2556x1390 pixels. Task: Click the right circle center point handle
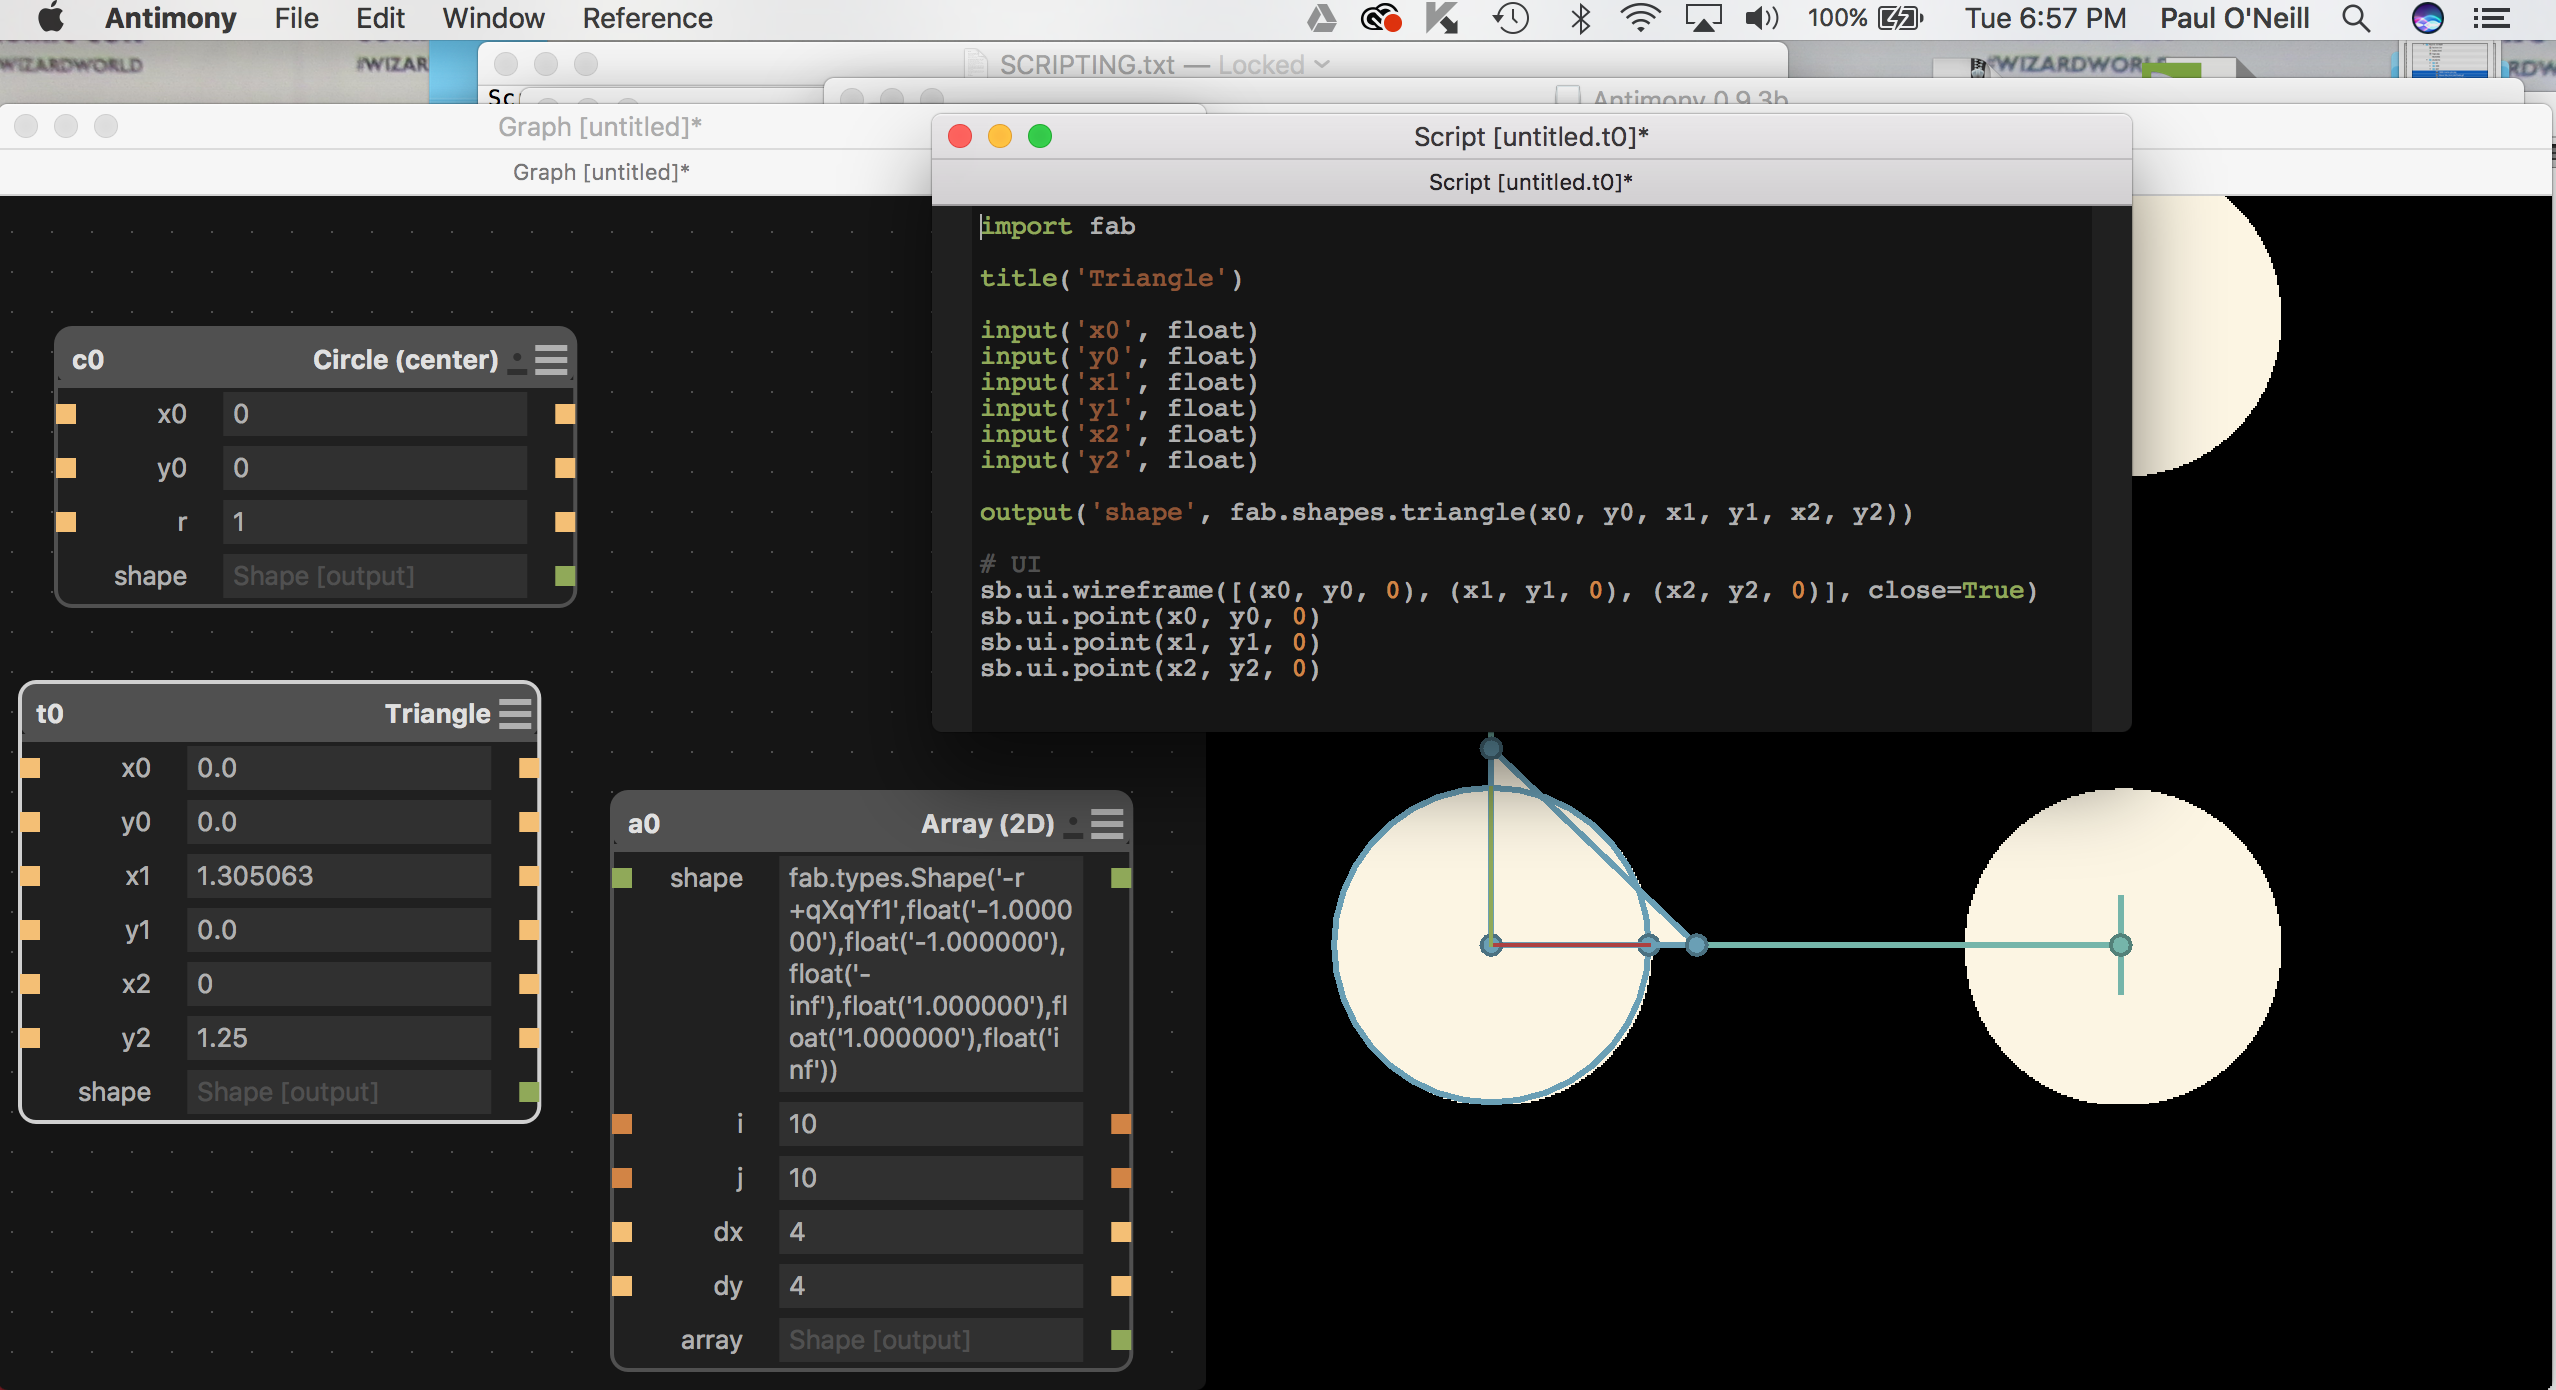2120,945
